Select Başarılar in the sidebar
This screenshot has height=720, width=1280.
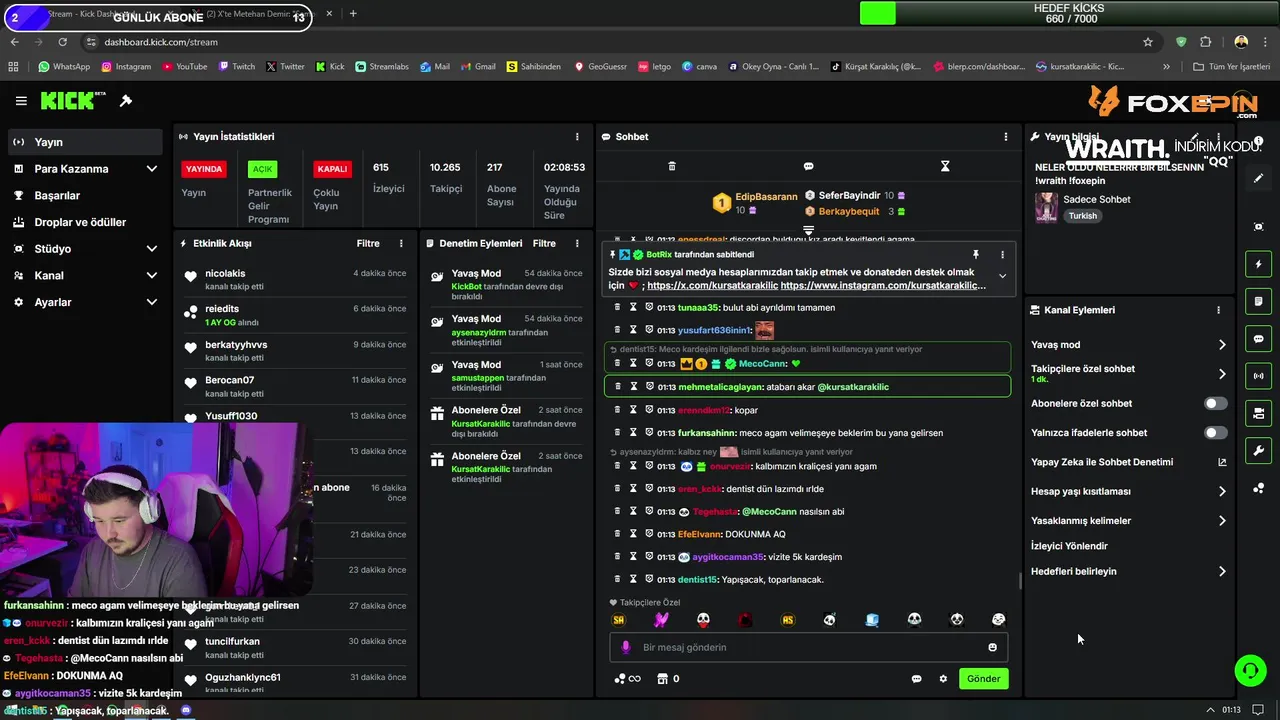(x=84, y=195)
